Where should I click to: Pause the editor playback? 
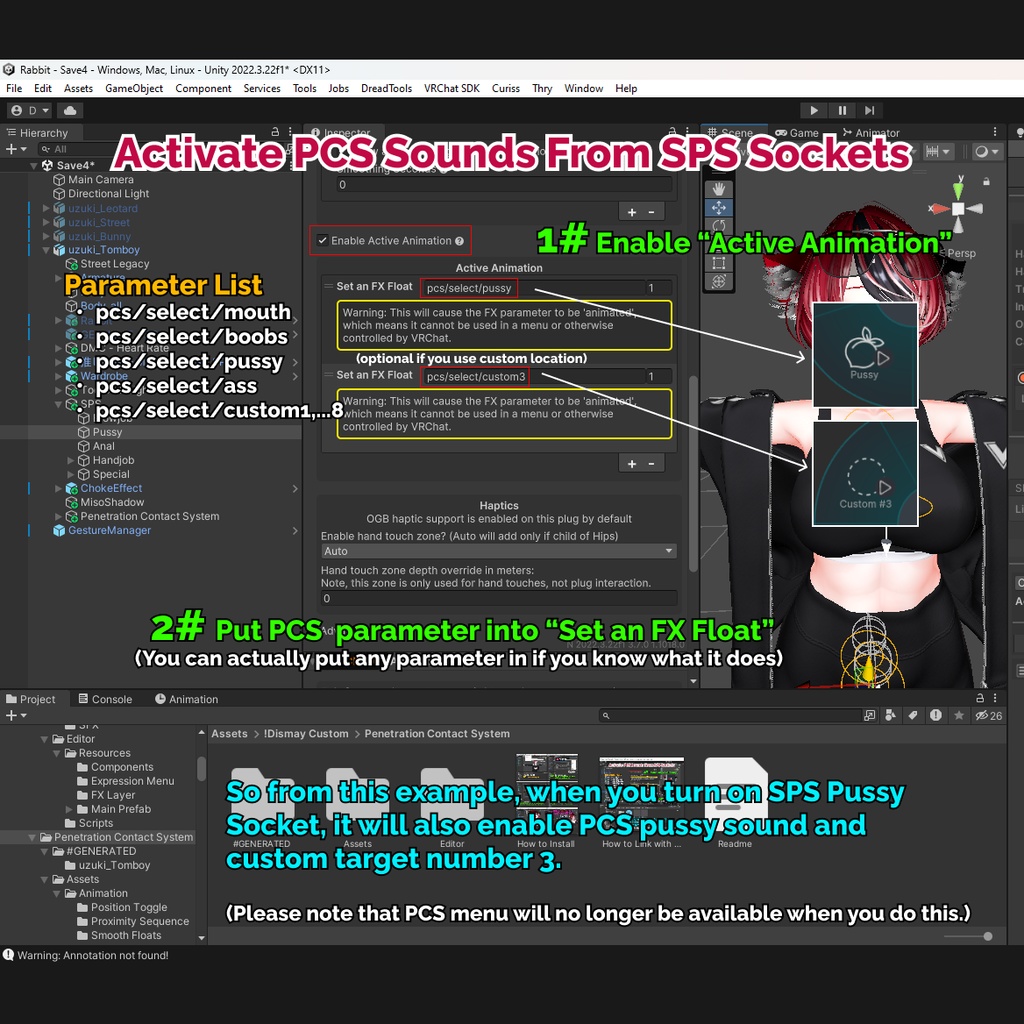(x=842, y=110)
